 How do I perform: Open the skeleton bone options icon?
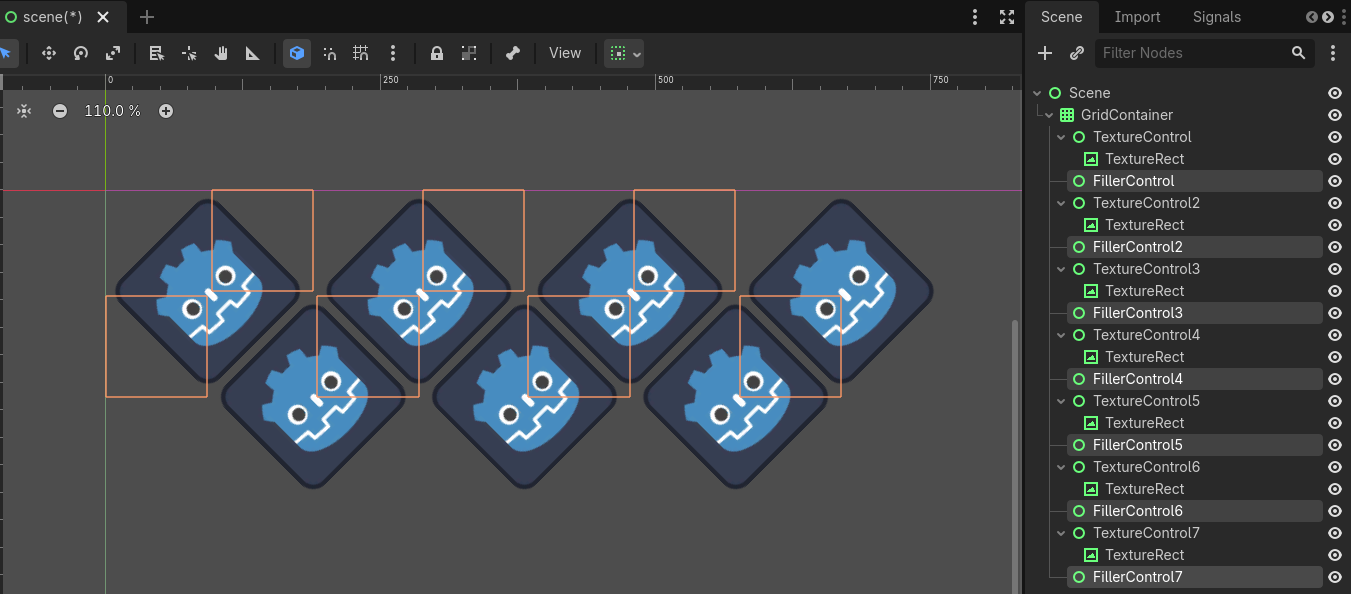click(513, 53)
